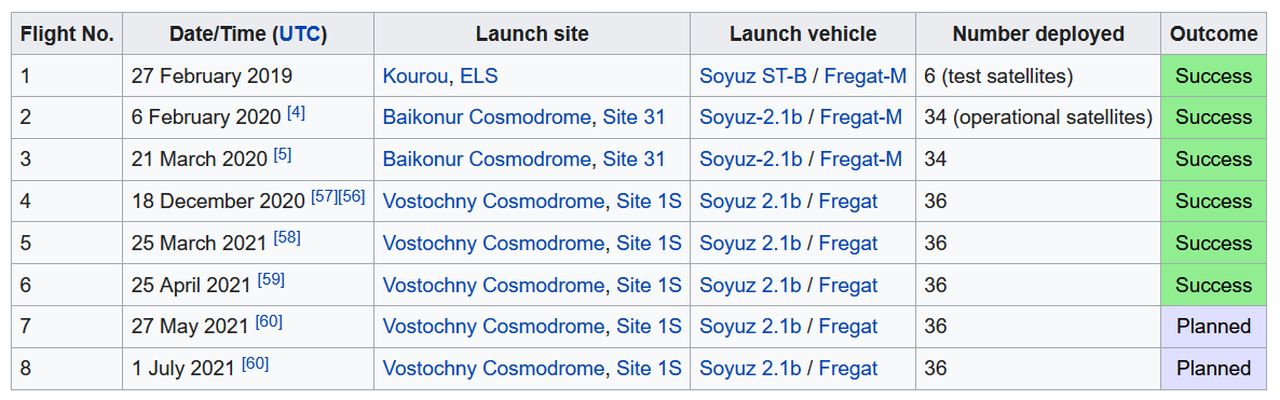This screenshot has width=1280, height=400.
Task: Open reference [57] for 18 December 2020
Action: point(324,196)
